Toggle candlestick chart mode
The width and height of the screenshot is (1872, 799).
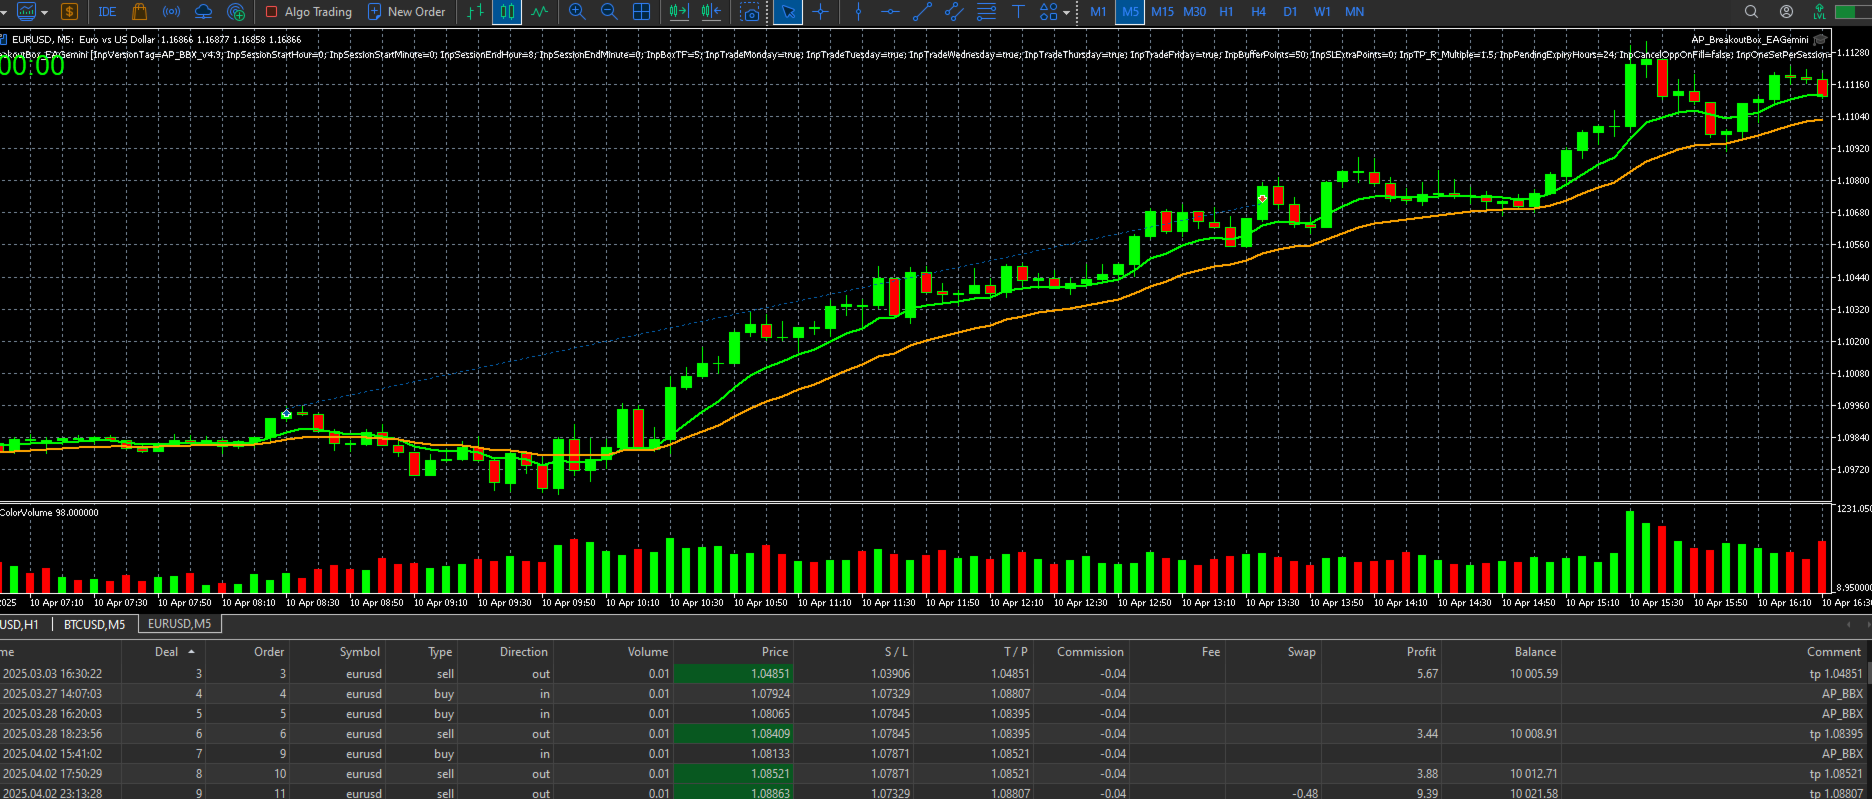coord(507,12)
